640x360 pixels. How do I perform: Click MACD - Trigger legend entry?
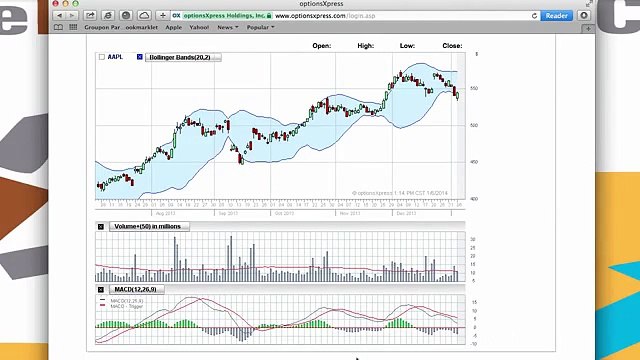(127, 306)
